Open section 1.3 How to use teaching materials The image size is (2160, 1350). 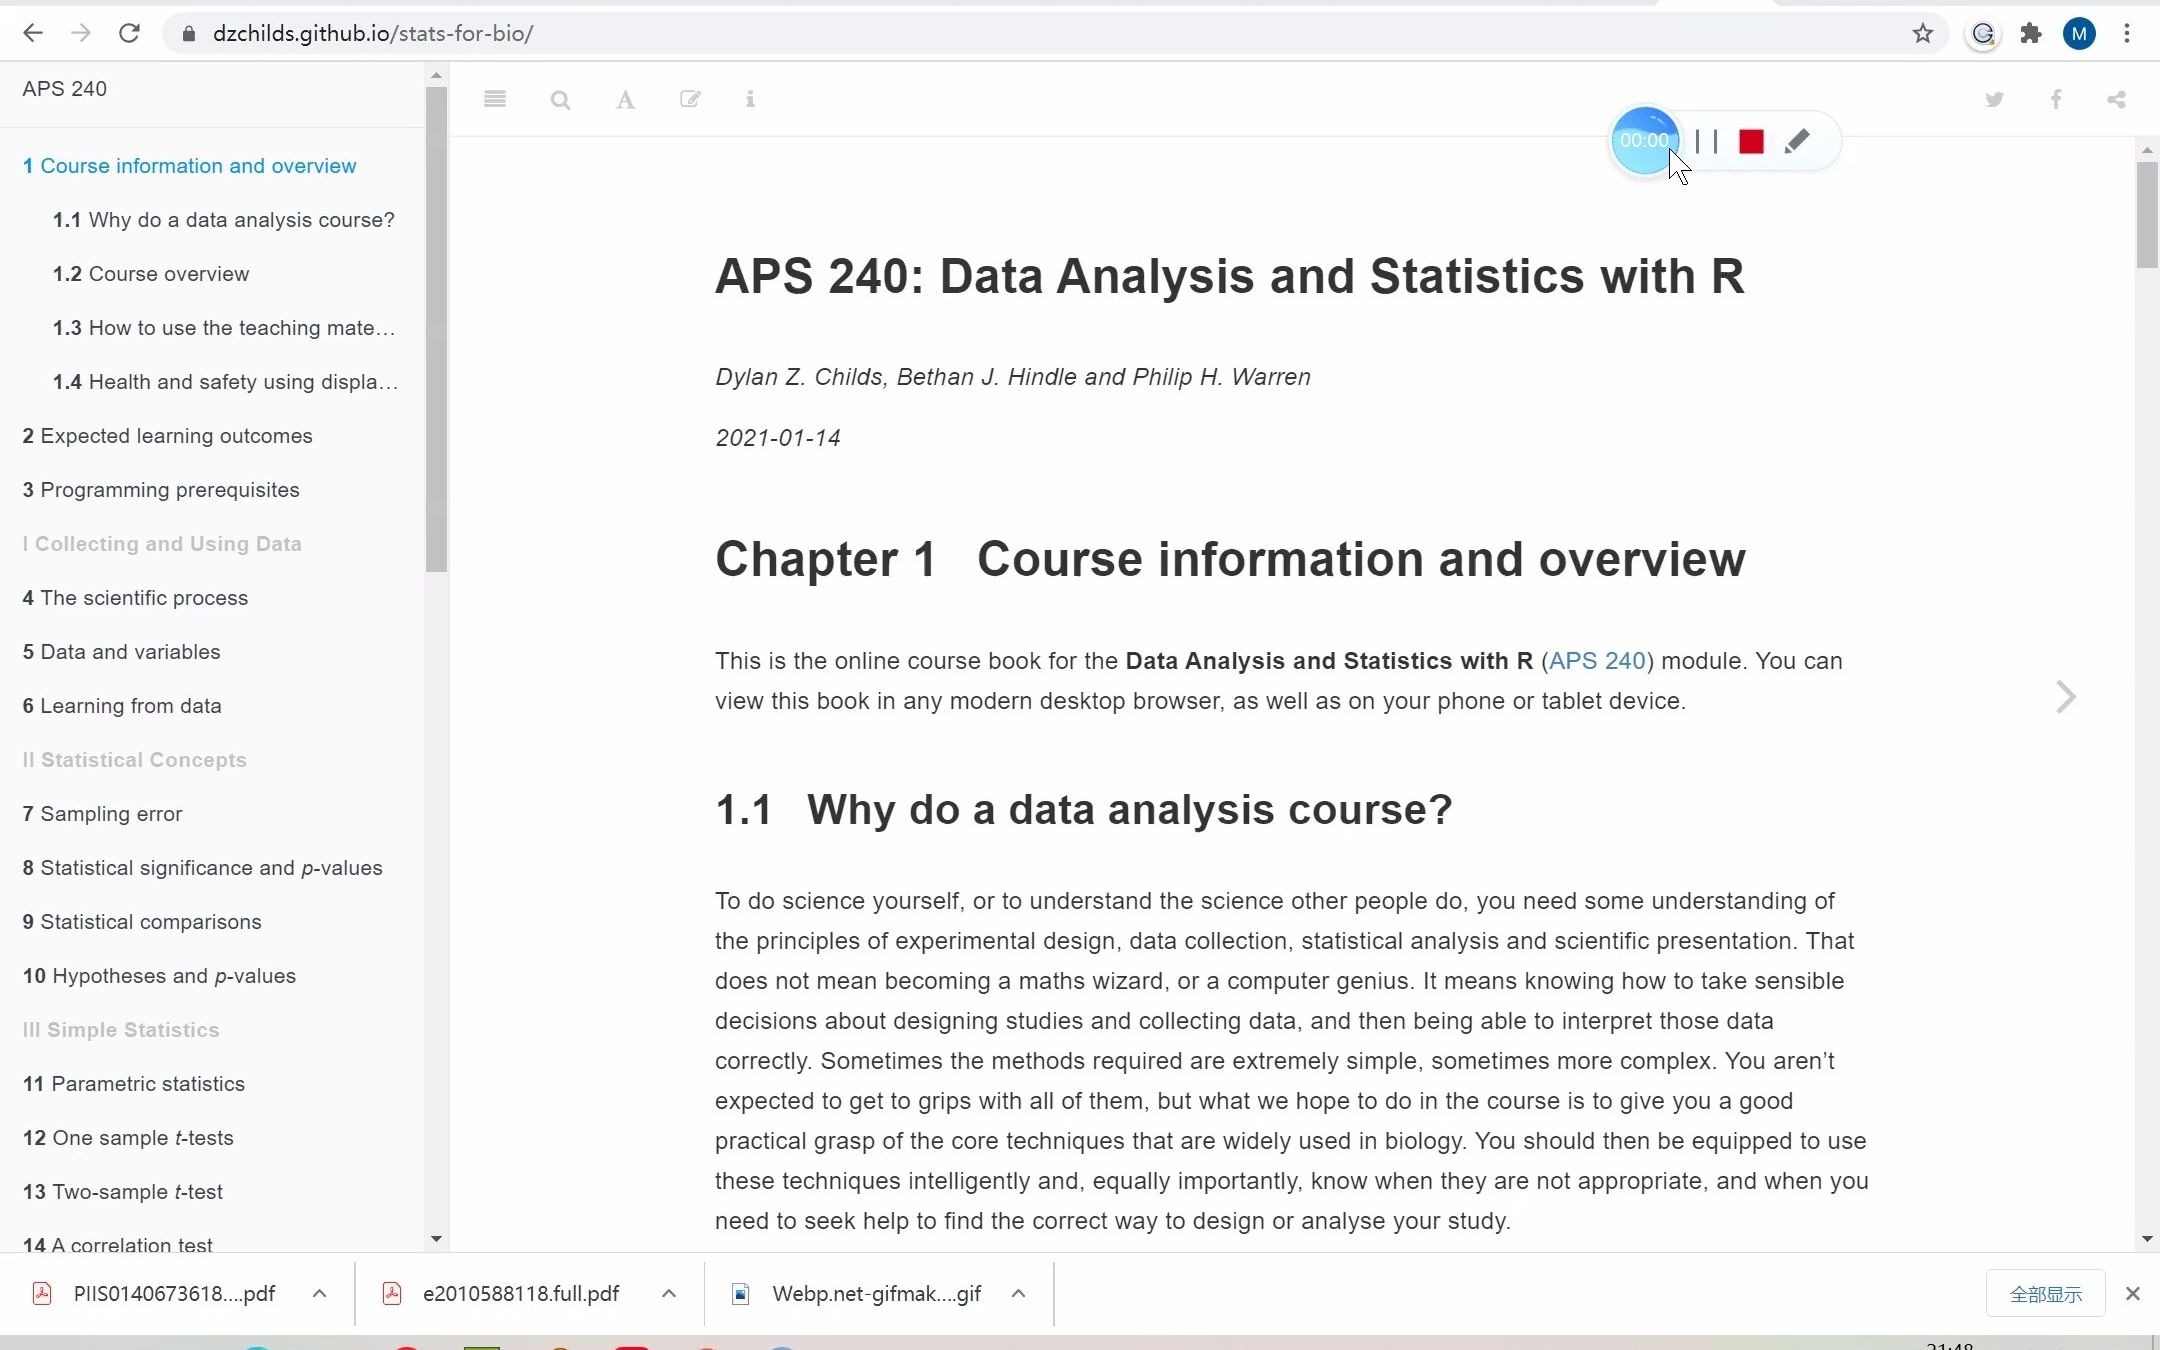pos(224,328)
